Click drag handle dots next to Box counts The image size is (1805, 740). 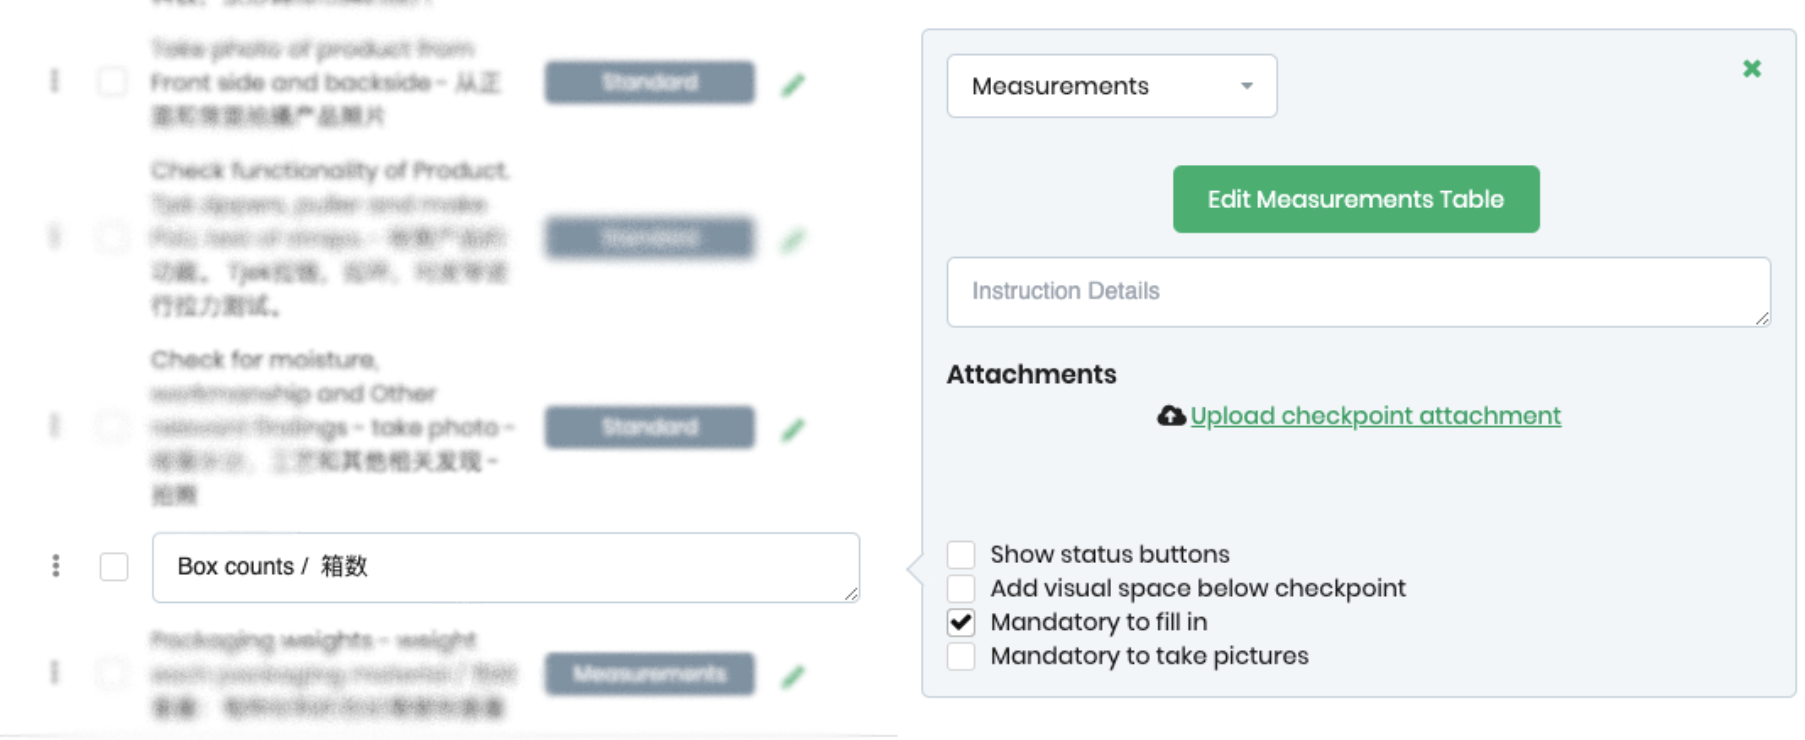tap(56, 566)
